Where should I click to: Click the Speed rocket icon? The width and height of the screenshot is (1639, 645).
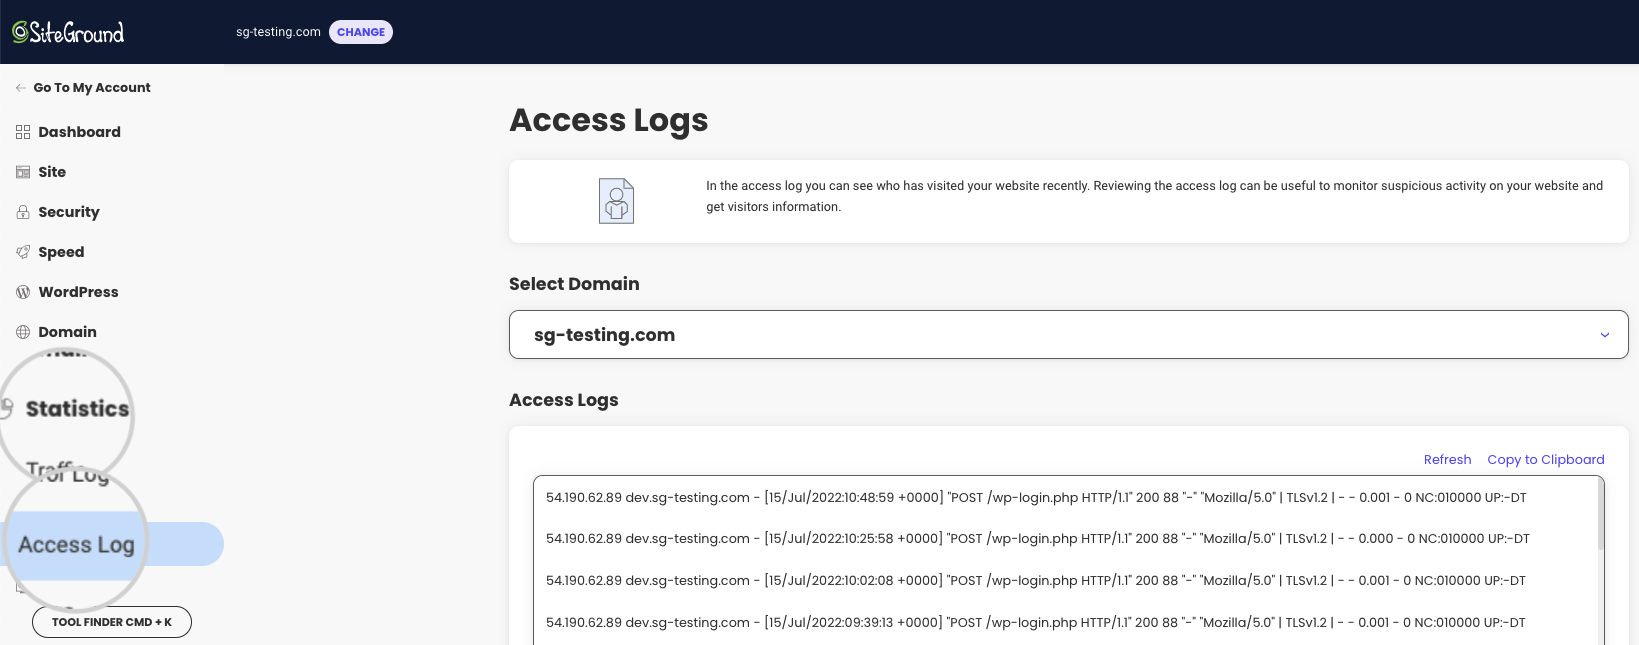(x=23, y=252)
